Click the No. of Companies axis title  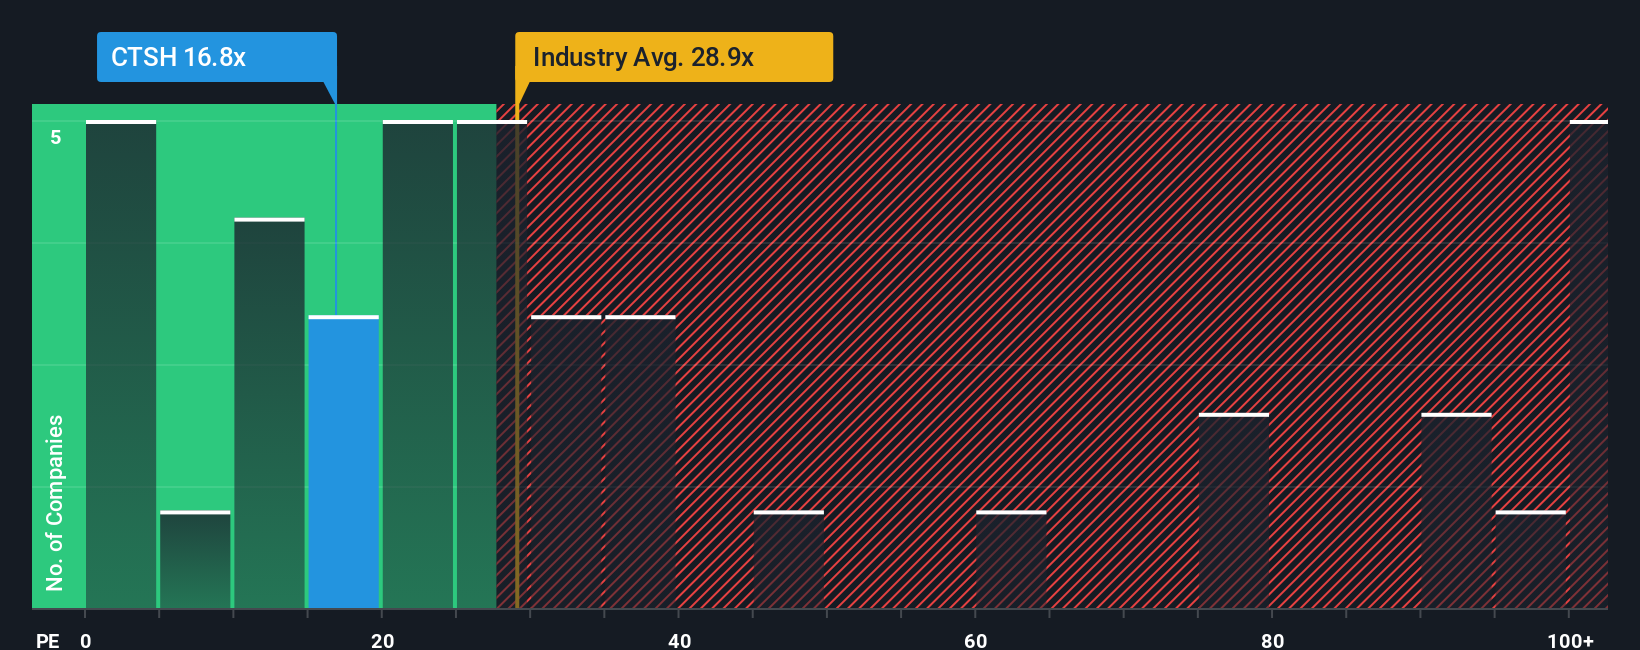(x=55, y=502)
